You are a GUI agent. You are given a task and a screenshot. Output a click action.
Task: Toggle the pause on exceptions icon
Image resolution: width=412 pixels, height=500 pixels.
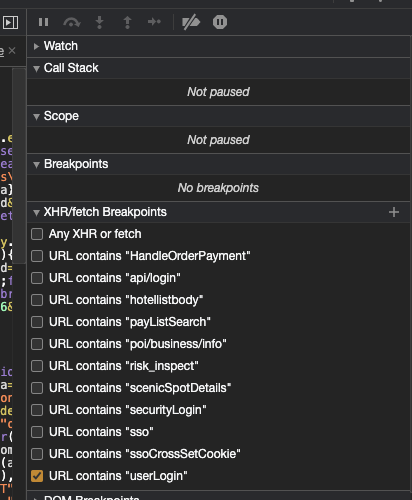click(220, 22)
